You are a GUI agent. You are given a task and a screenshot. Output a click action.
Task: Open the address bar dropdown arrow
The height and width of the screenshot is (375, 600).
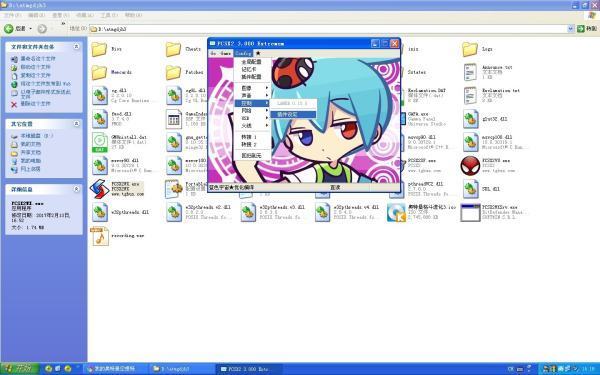(x=571, y=29)
